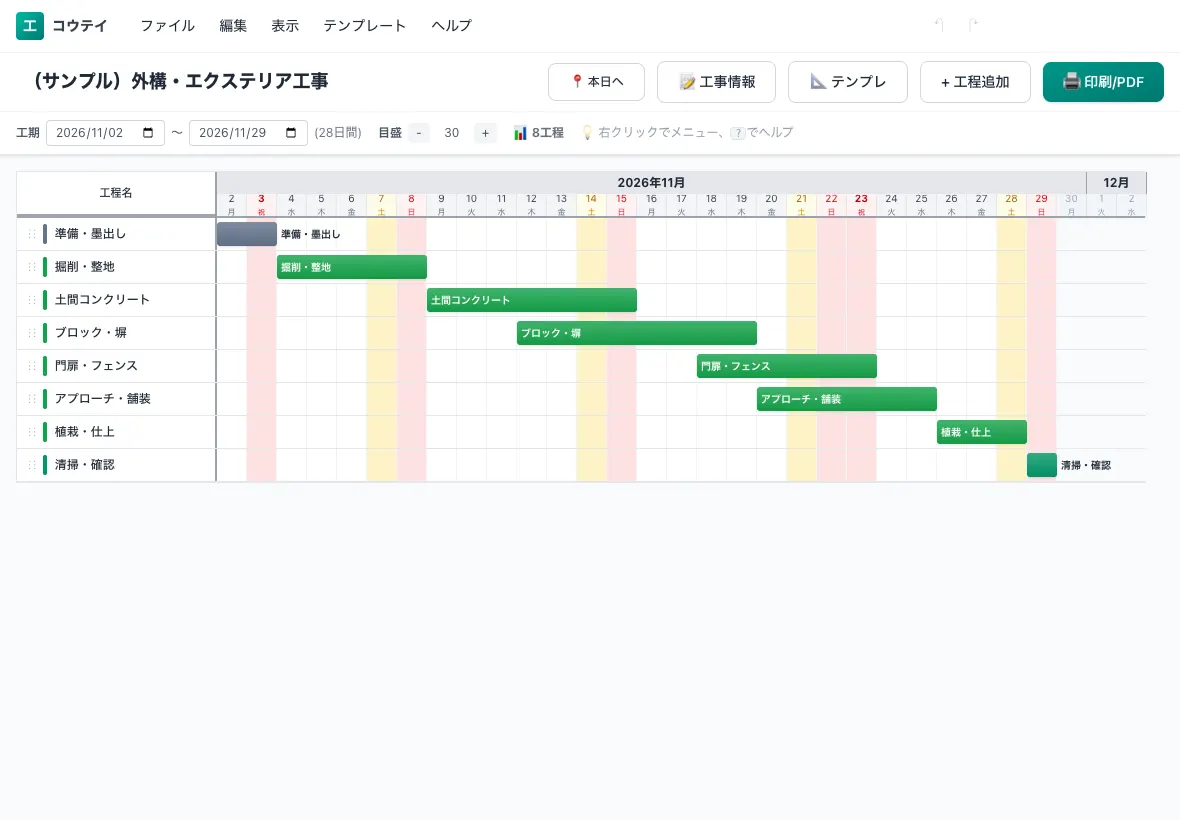Screen dimensions: 1180x820
Task: Open calendar picker for start date
Action: click(x=148, y=132)
